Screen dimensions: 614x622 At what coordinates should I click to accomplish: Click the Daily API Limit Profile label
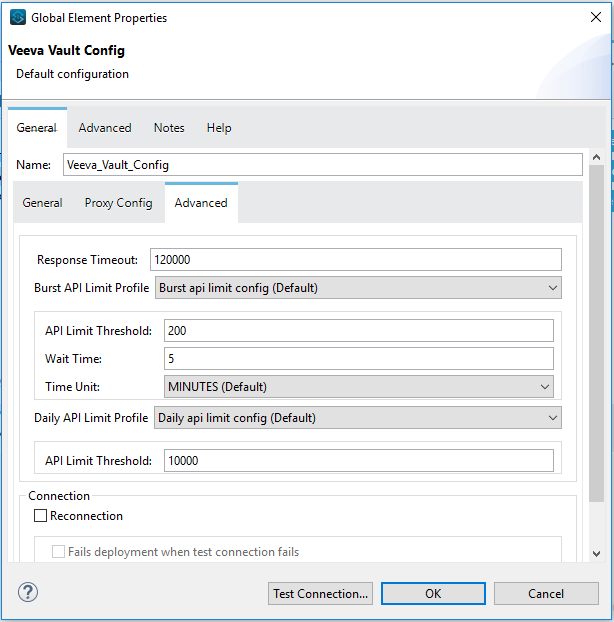pos(91,418)
